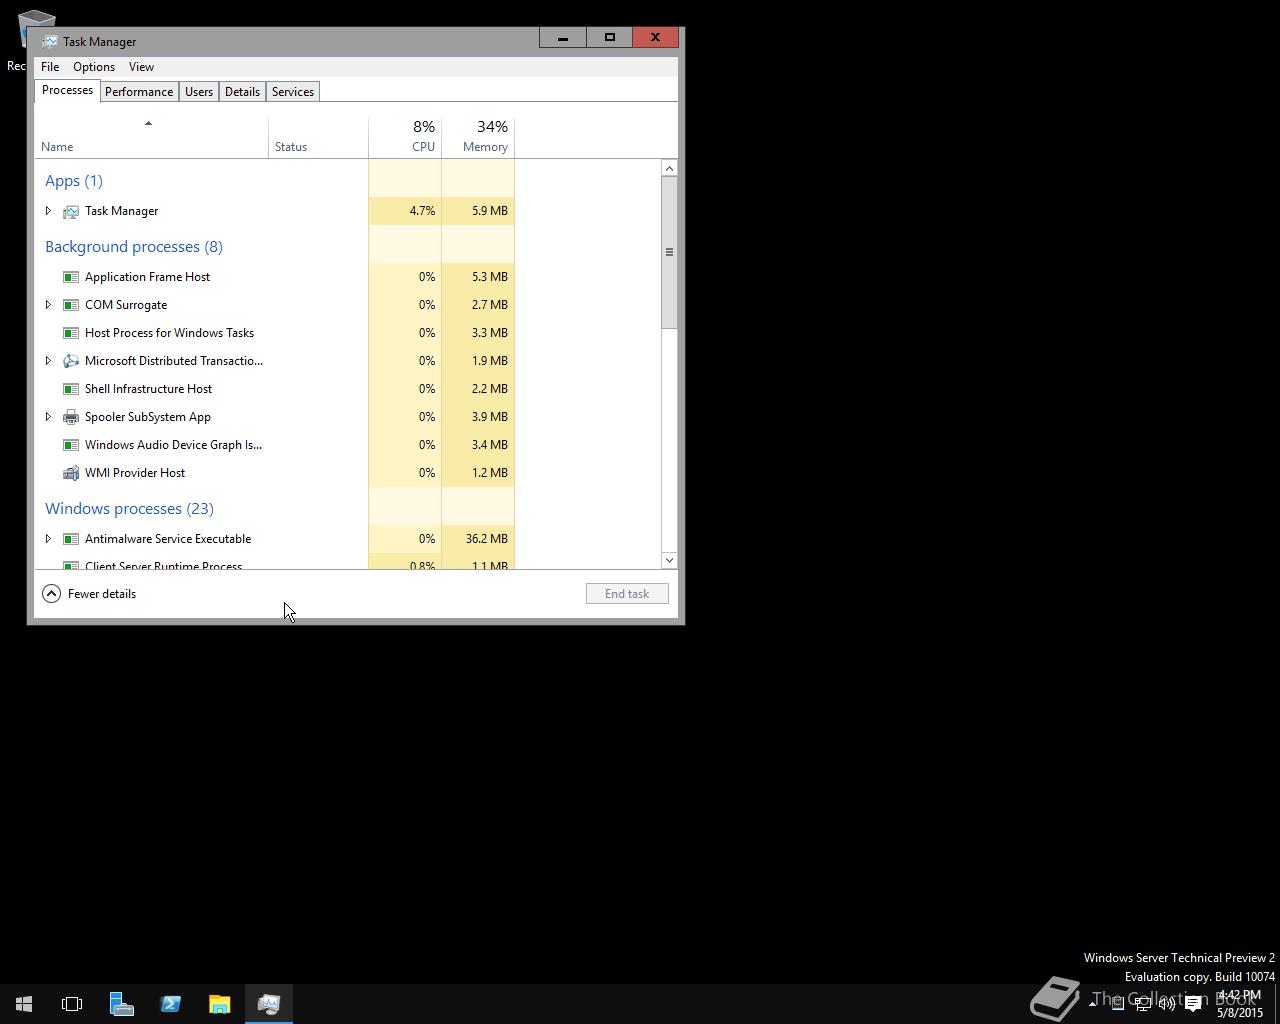Click the Task Manager title bar icon
The image size is (1280, 1024).
pos(49,41)
